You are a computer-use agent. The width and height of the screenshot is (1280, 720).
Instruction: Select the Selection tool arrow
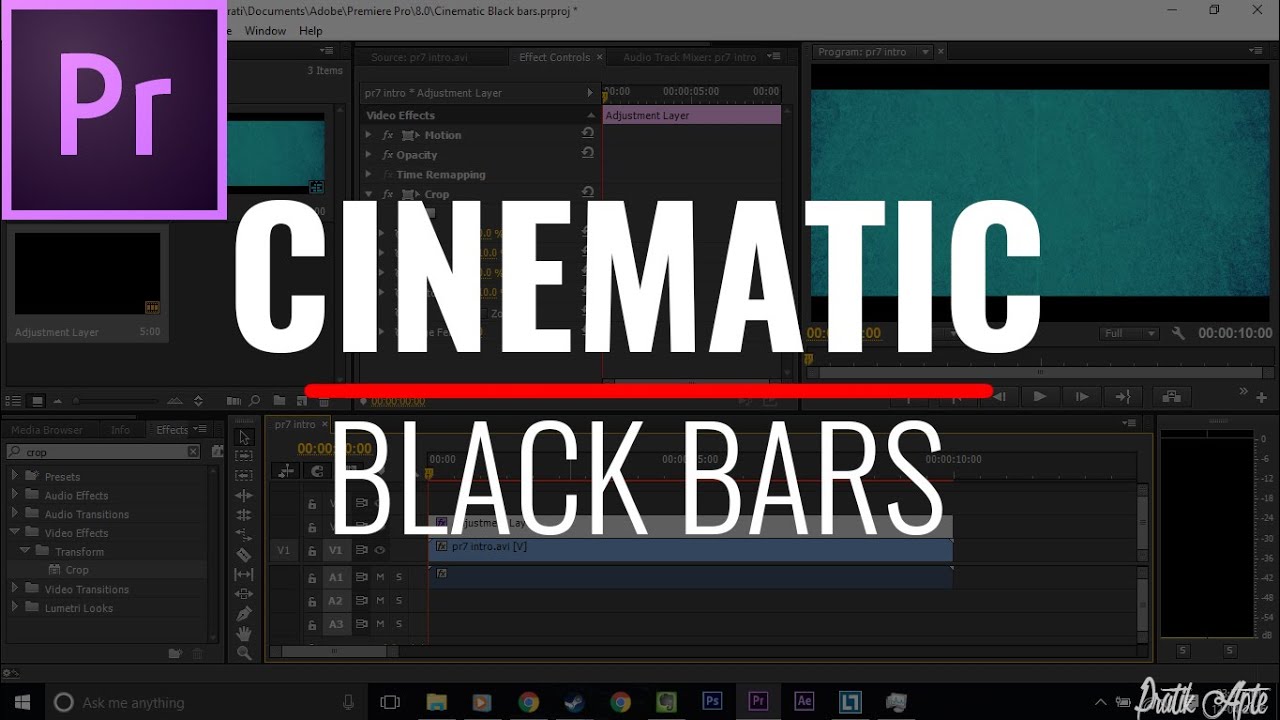pos(244,437)
